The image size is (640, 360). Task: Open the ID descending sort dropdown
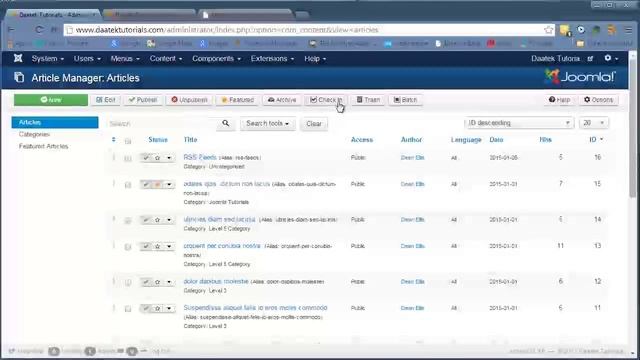tap(519, 123)
